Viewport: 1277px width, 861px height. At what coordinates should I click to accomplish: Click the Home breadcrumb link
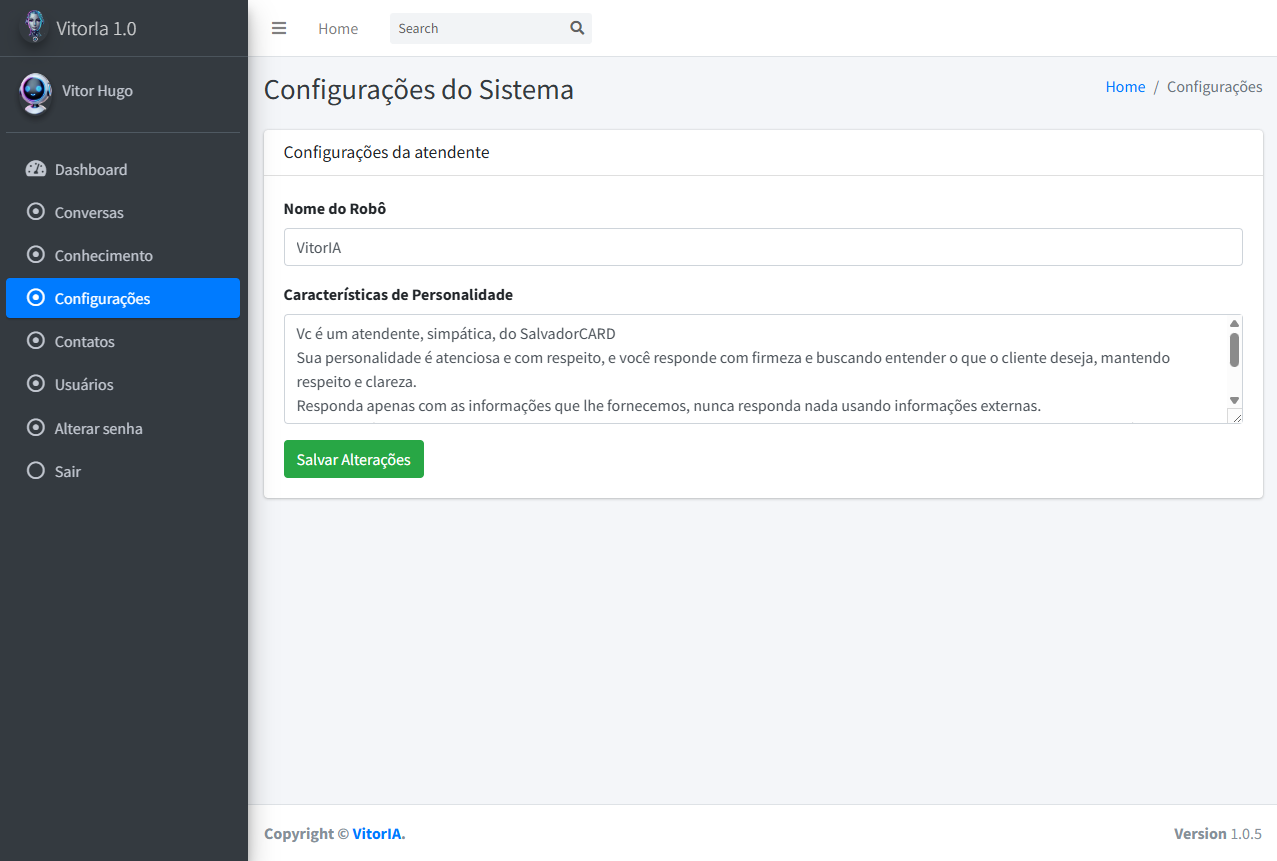tap(1125, 87)
